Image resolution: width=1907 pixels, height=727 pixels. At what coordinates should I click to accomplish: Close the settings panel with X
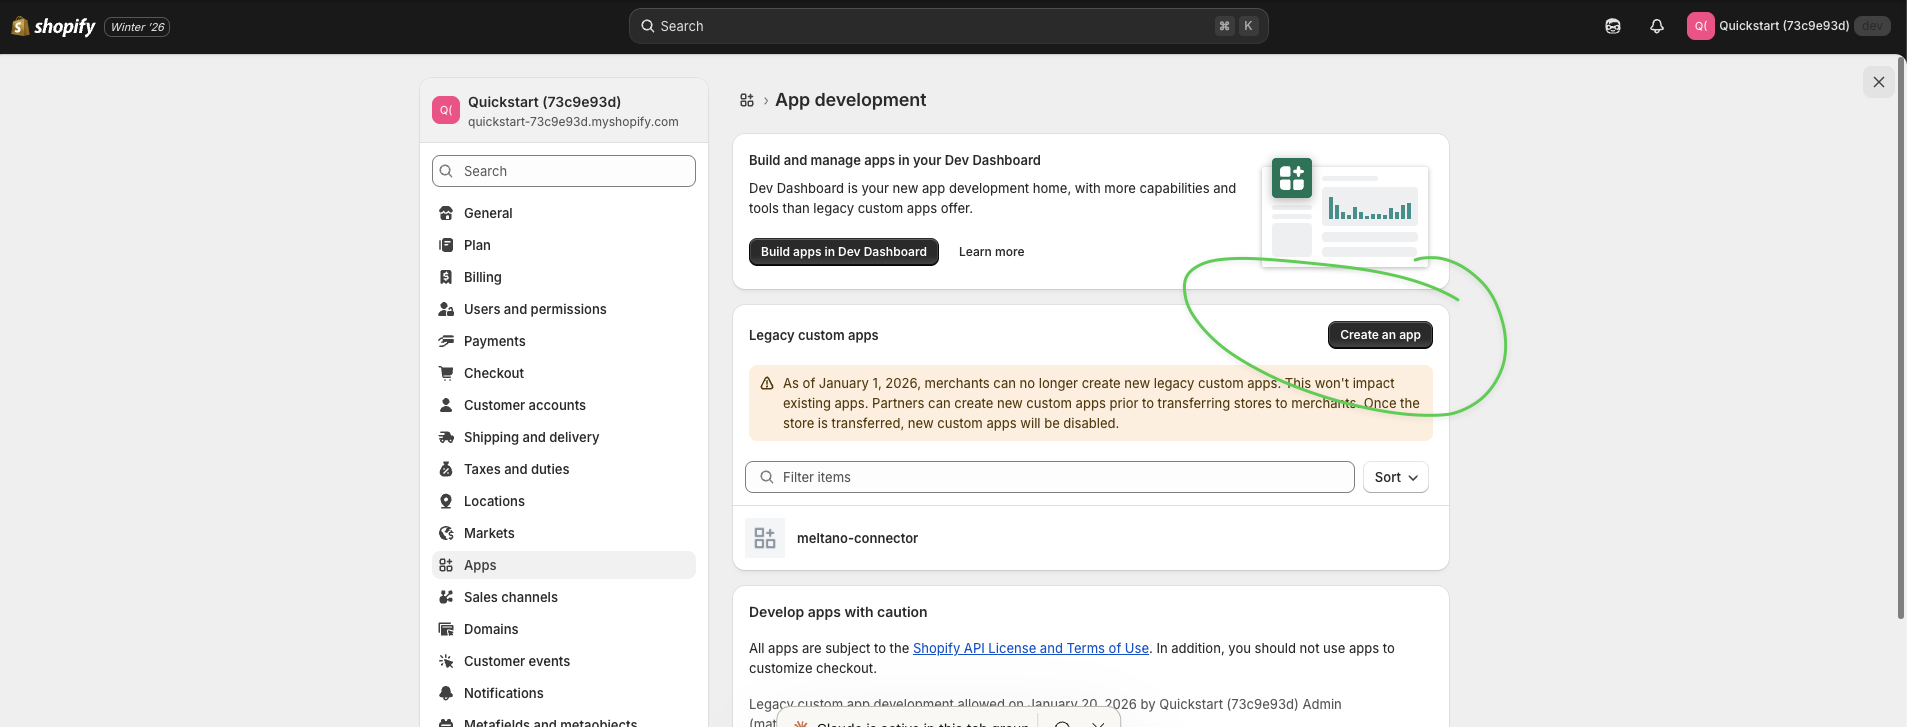pyautogui.click(x=1879, y=82)
